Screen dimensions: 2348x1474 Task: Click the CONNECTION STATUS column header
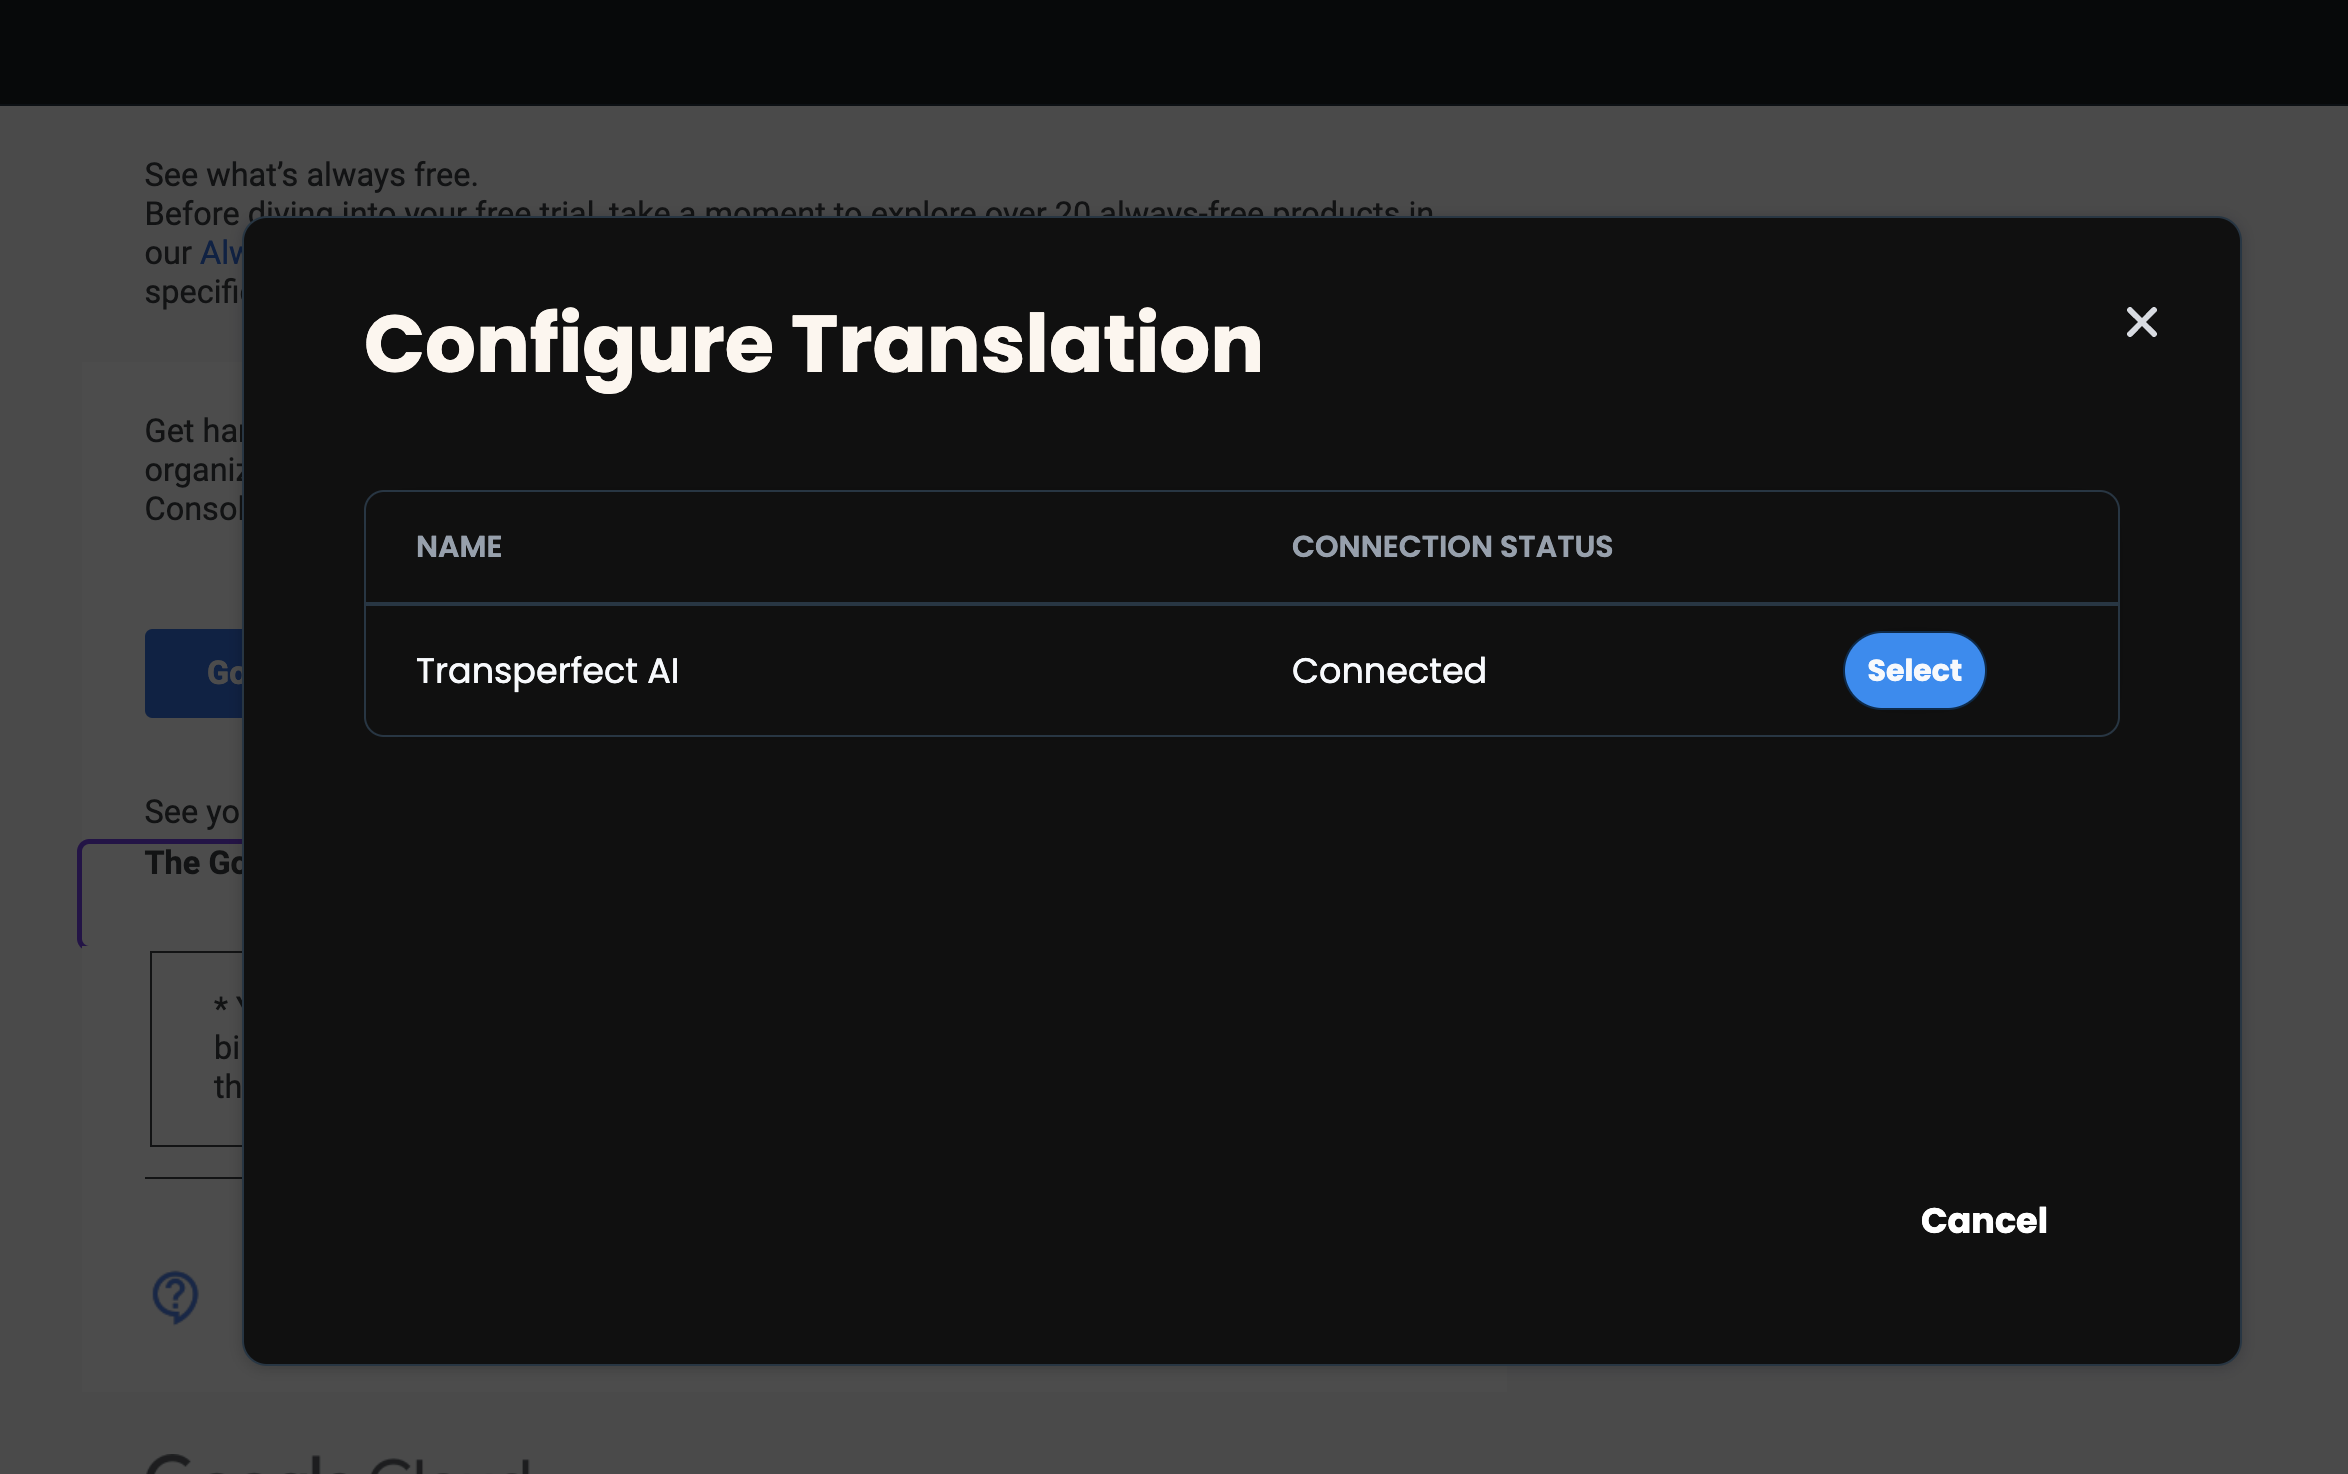click(1452, 546)
